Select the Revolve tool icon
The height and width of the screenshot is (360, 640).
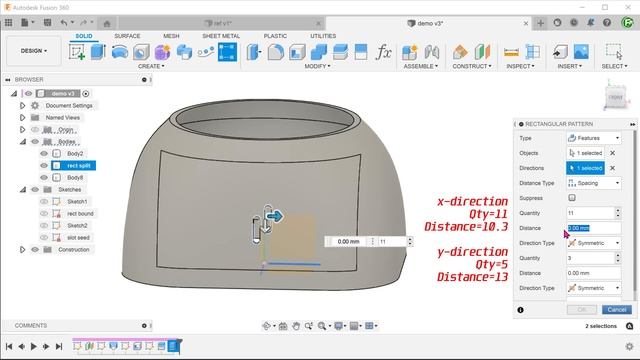coord(120,52)
